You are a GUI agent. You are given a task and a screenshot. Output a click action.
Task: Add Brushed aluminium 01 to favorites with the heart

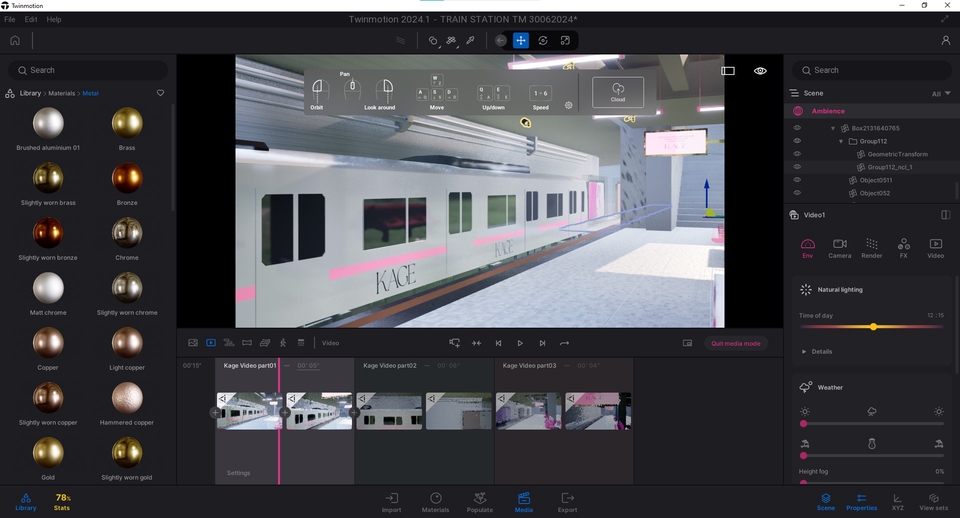[160, 93]
